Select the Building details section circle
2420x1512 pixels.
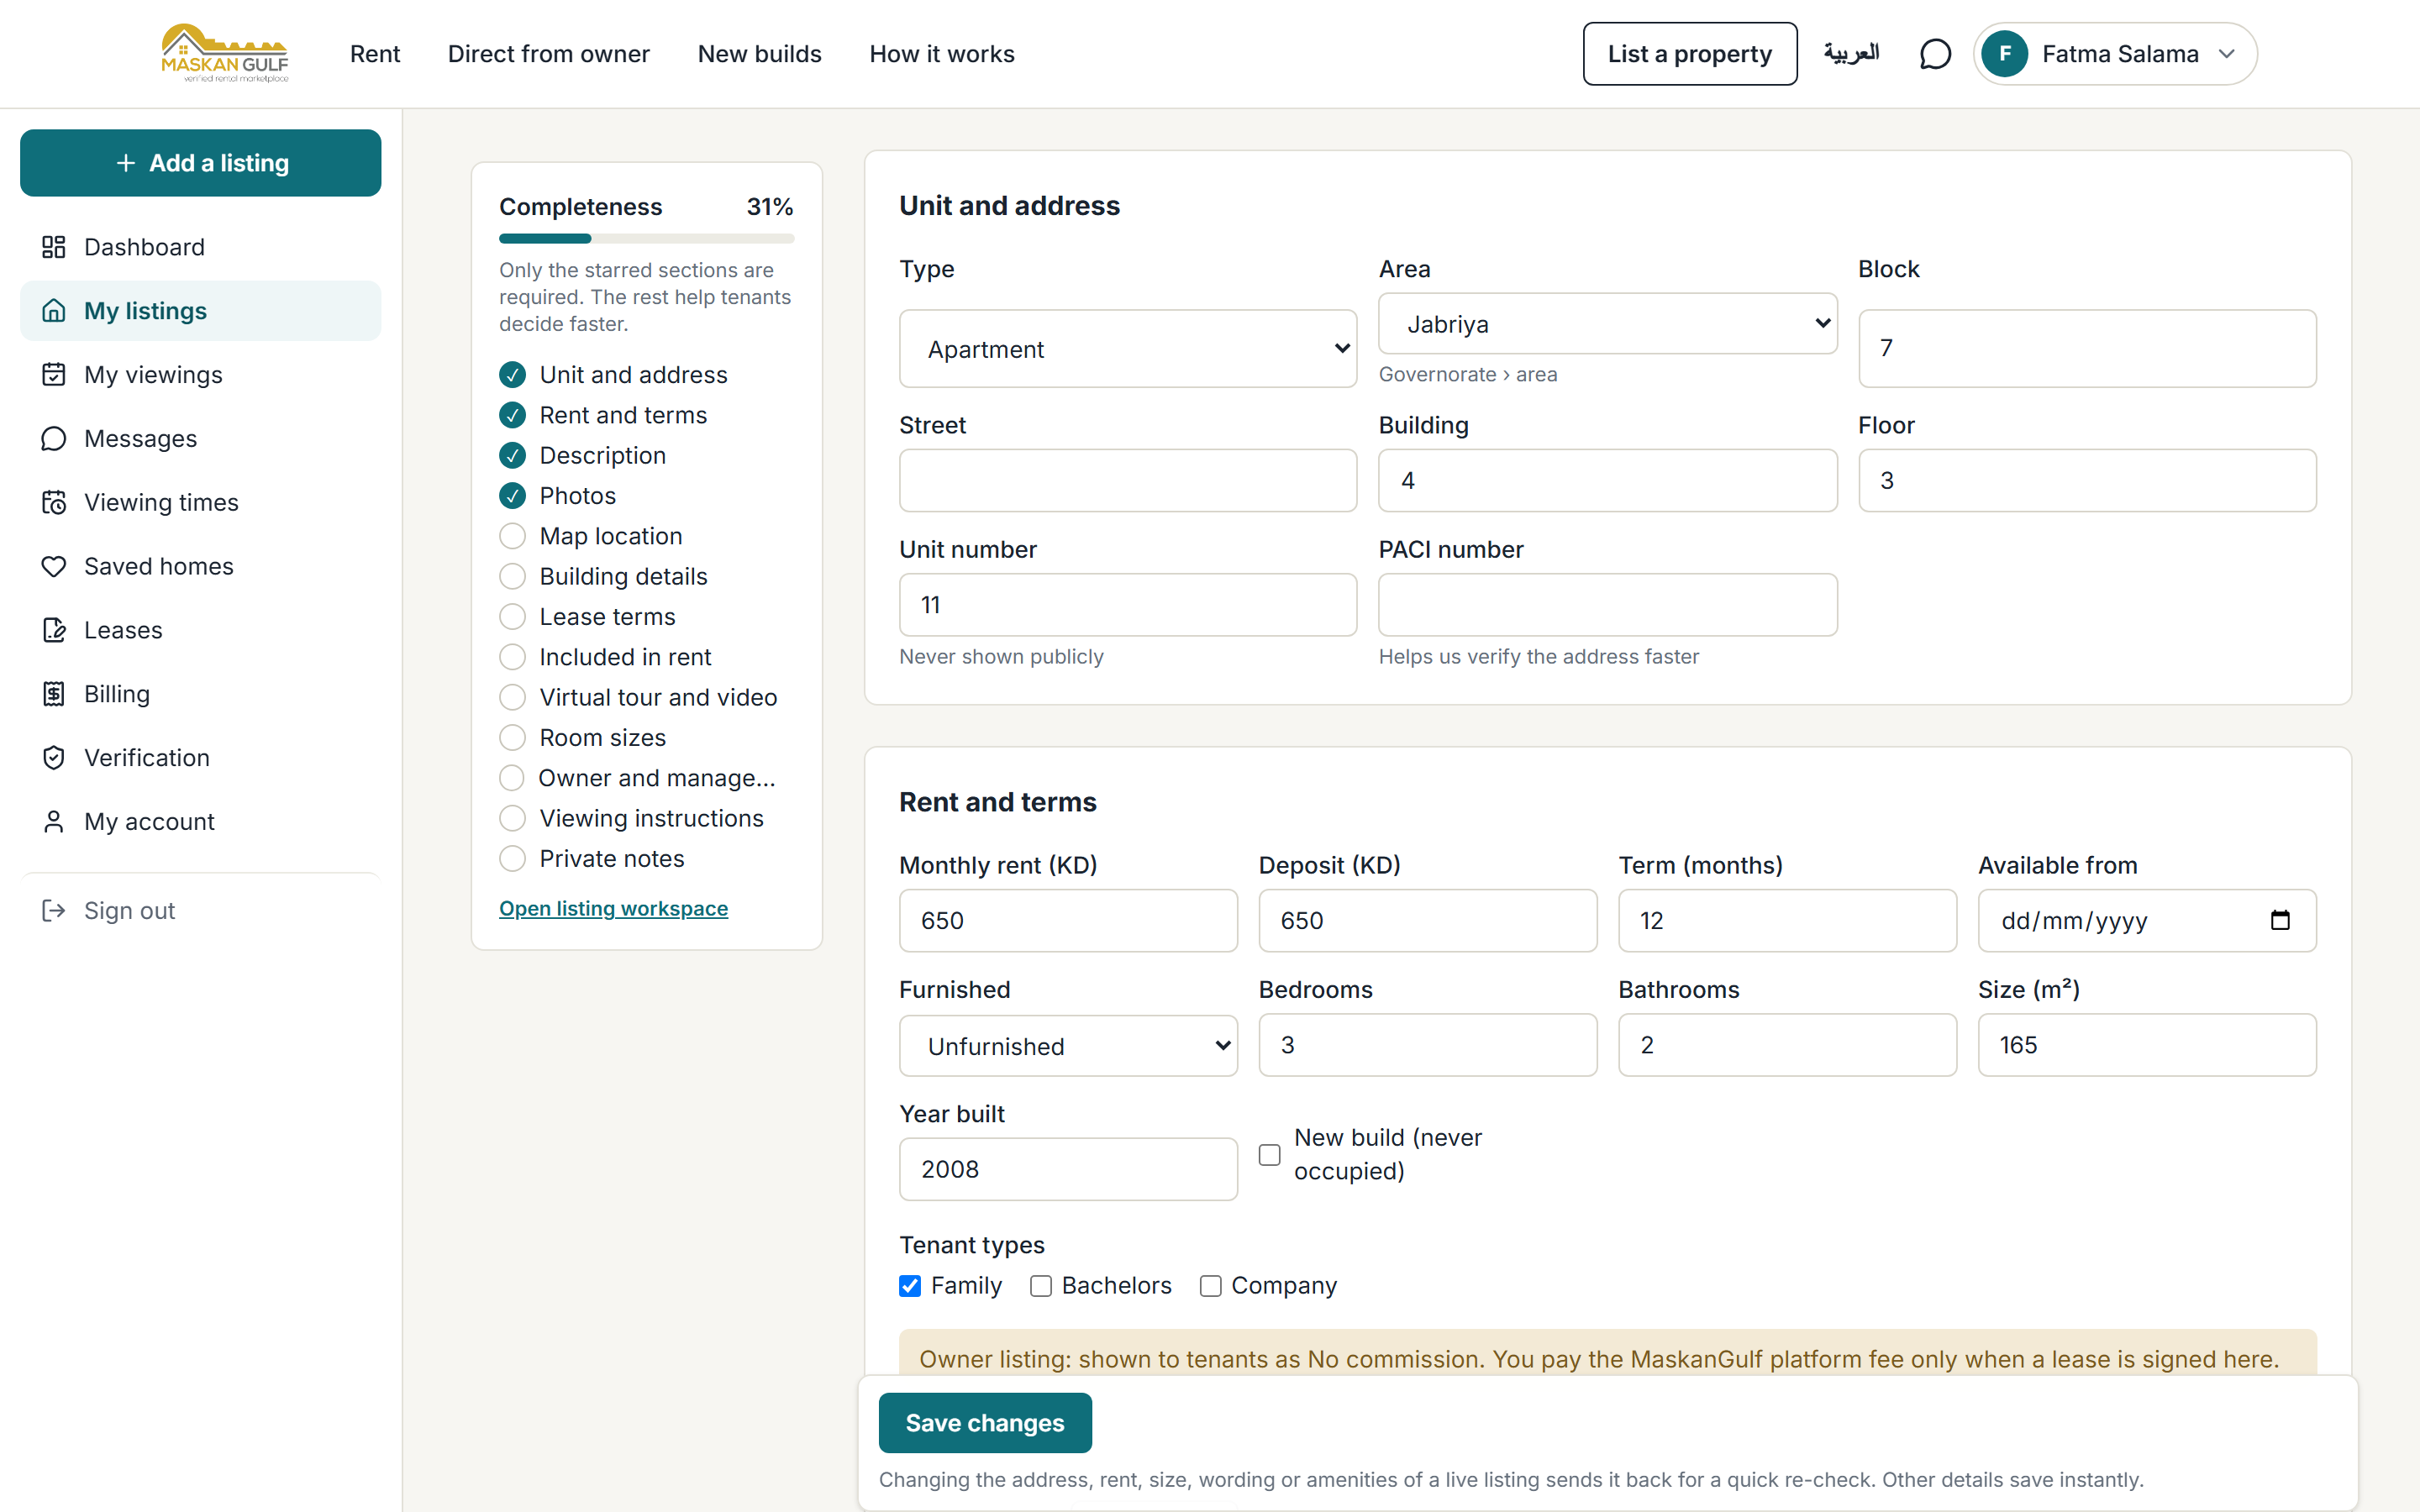pyautogui.click(x=512, y=576)
